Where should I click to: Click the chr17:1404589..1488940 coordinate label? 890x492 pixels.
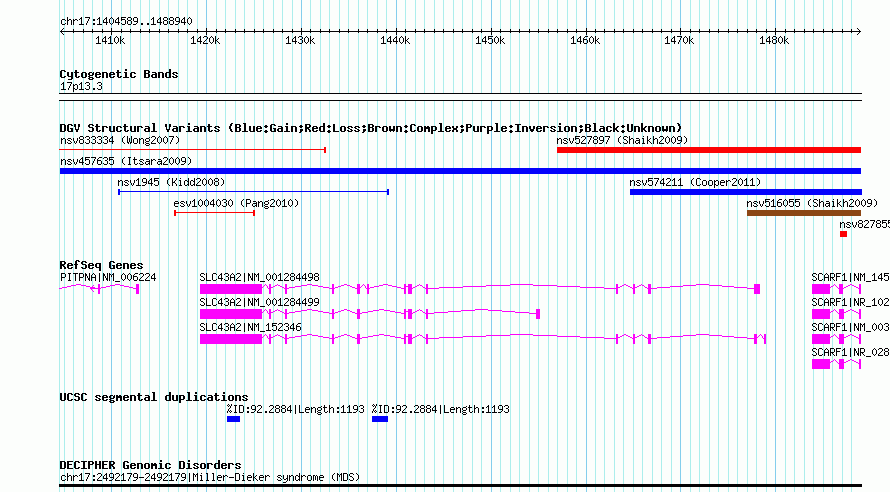[x=126, y=21]
